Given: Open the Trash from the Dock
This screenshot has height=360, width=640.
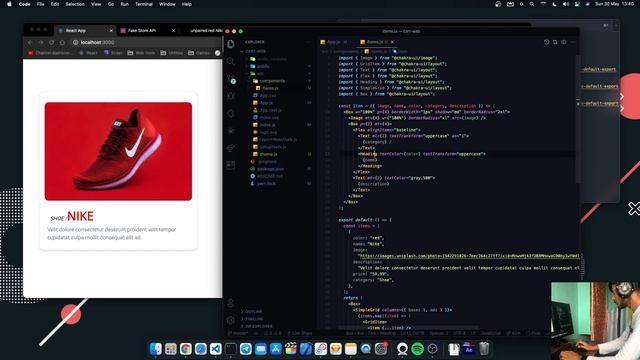Looking at the screenshot, I should pyautogui.click(x=484, y=349).
